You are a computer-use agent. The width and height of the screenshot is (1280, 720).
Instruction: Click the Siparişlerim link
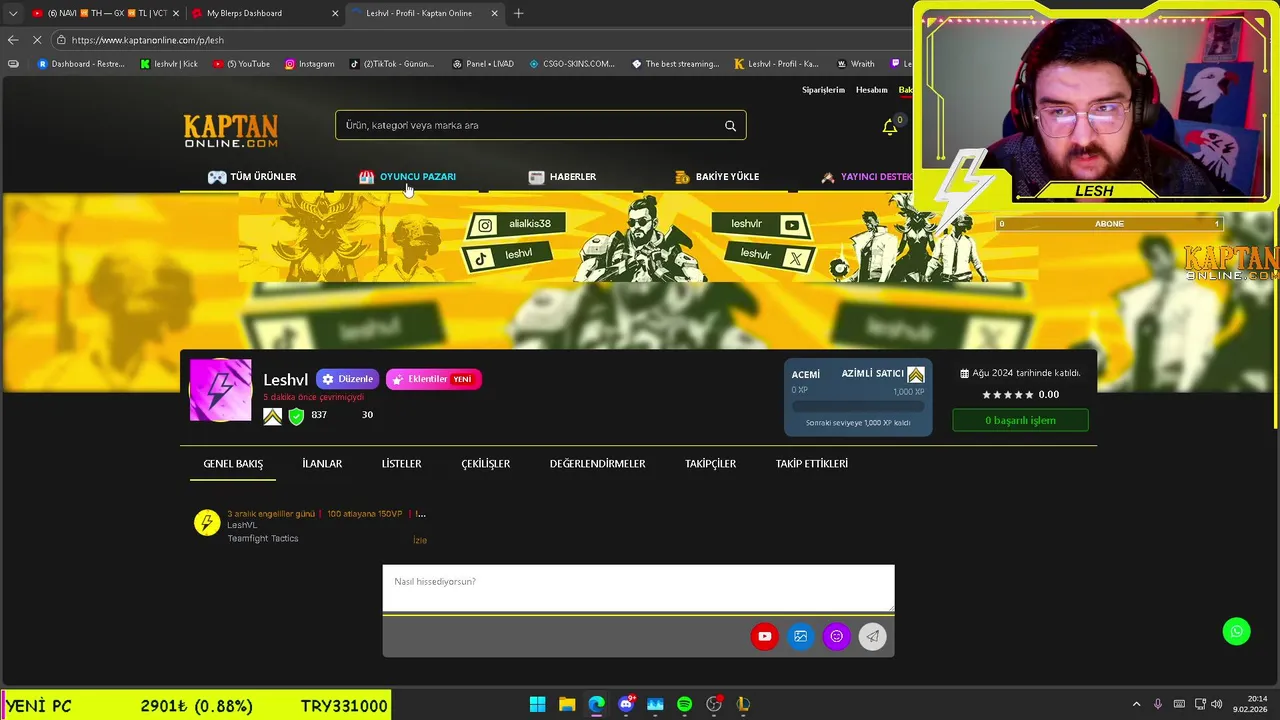(823, 90)
